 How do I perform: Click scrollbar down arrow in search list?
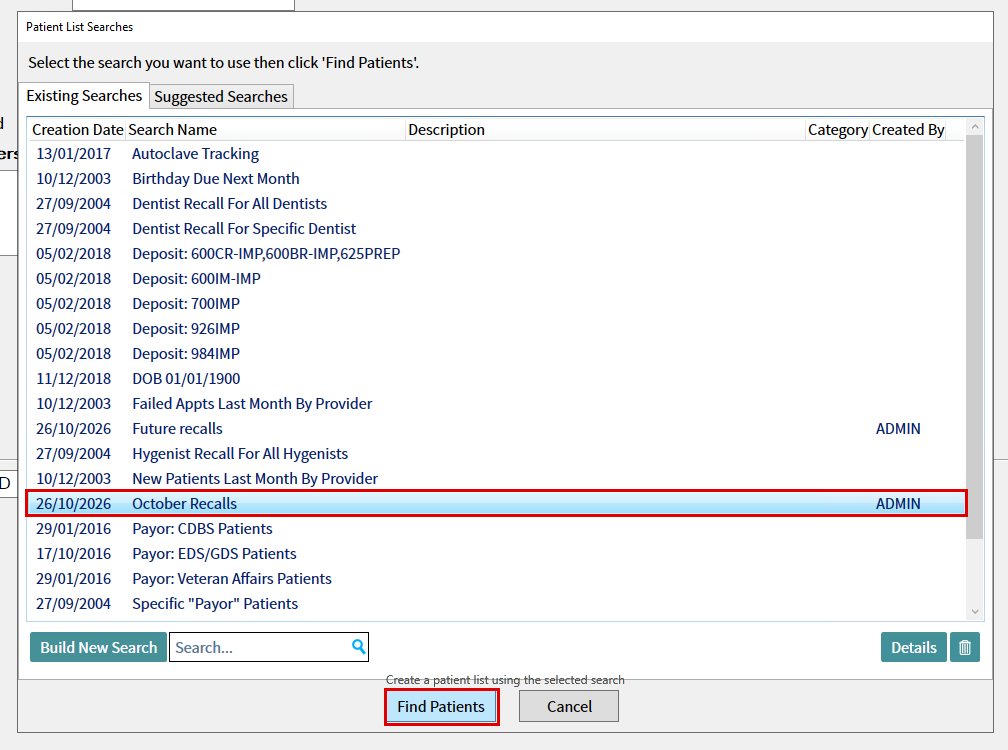975,612
